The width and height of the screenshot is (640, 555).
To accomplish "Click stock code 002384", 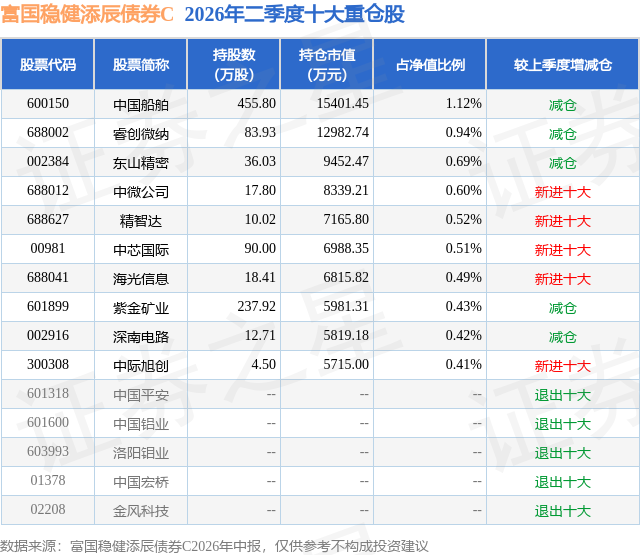I will coord(48,162).
